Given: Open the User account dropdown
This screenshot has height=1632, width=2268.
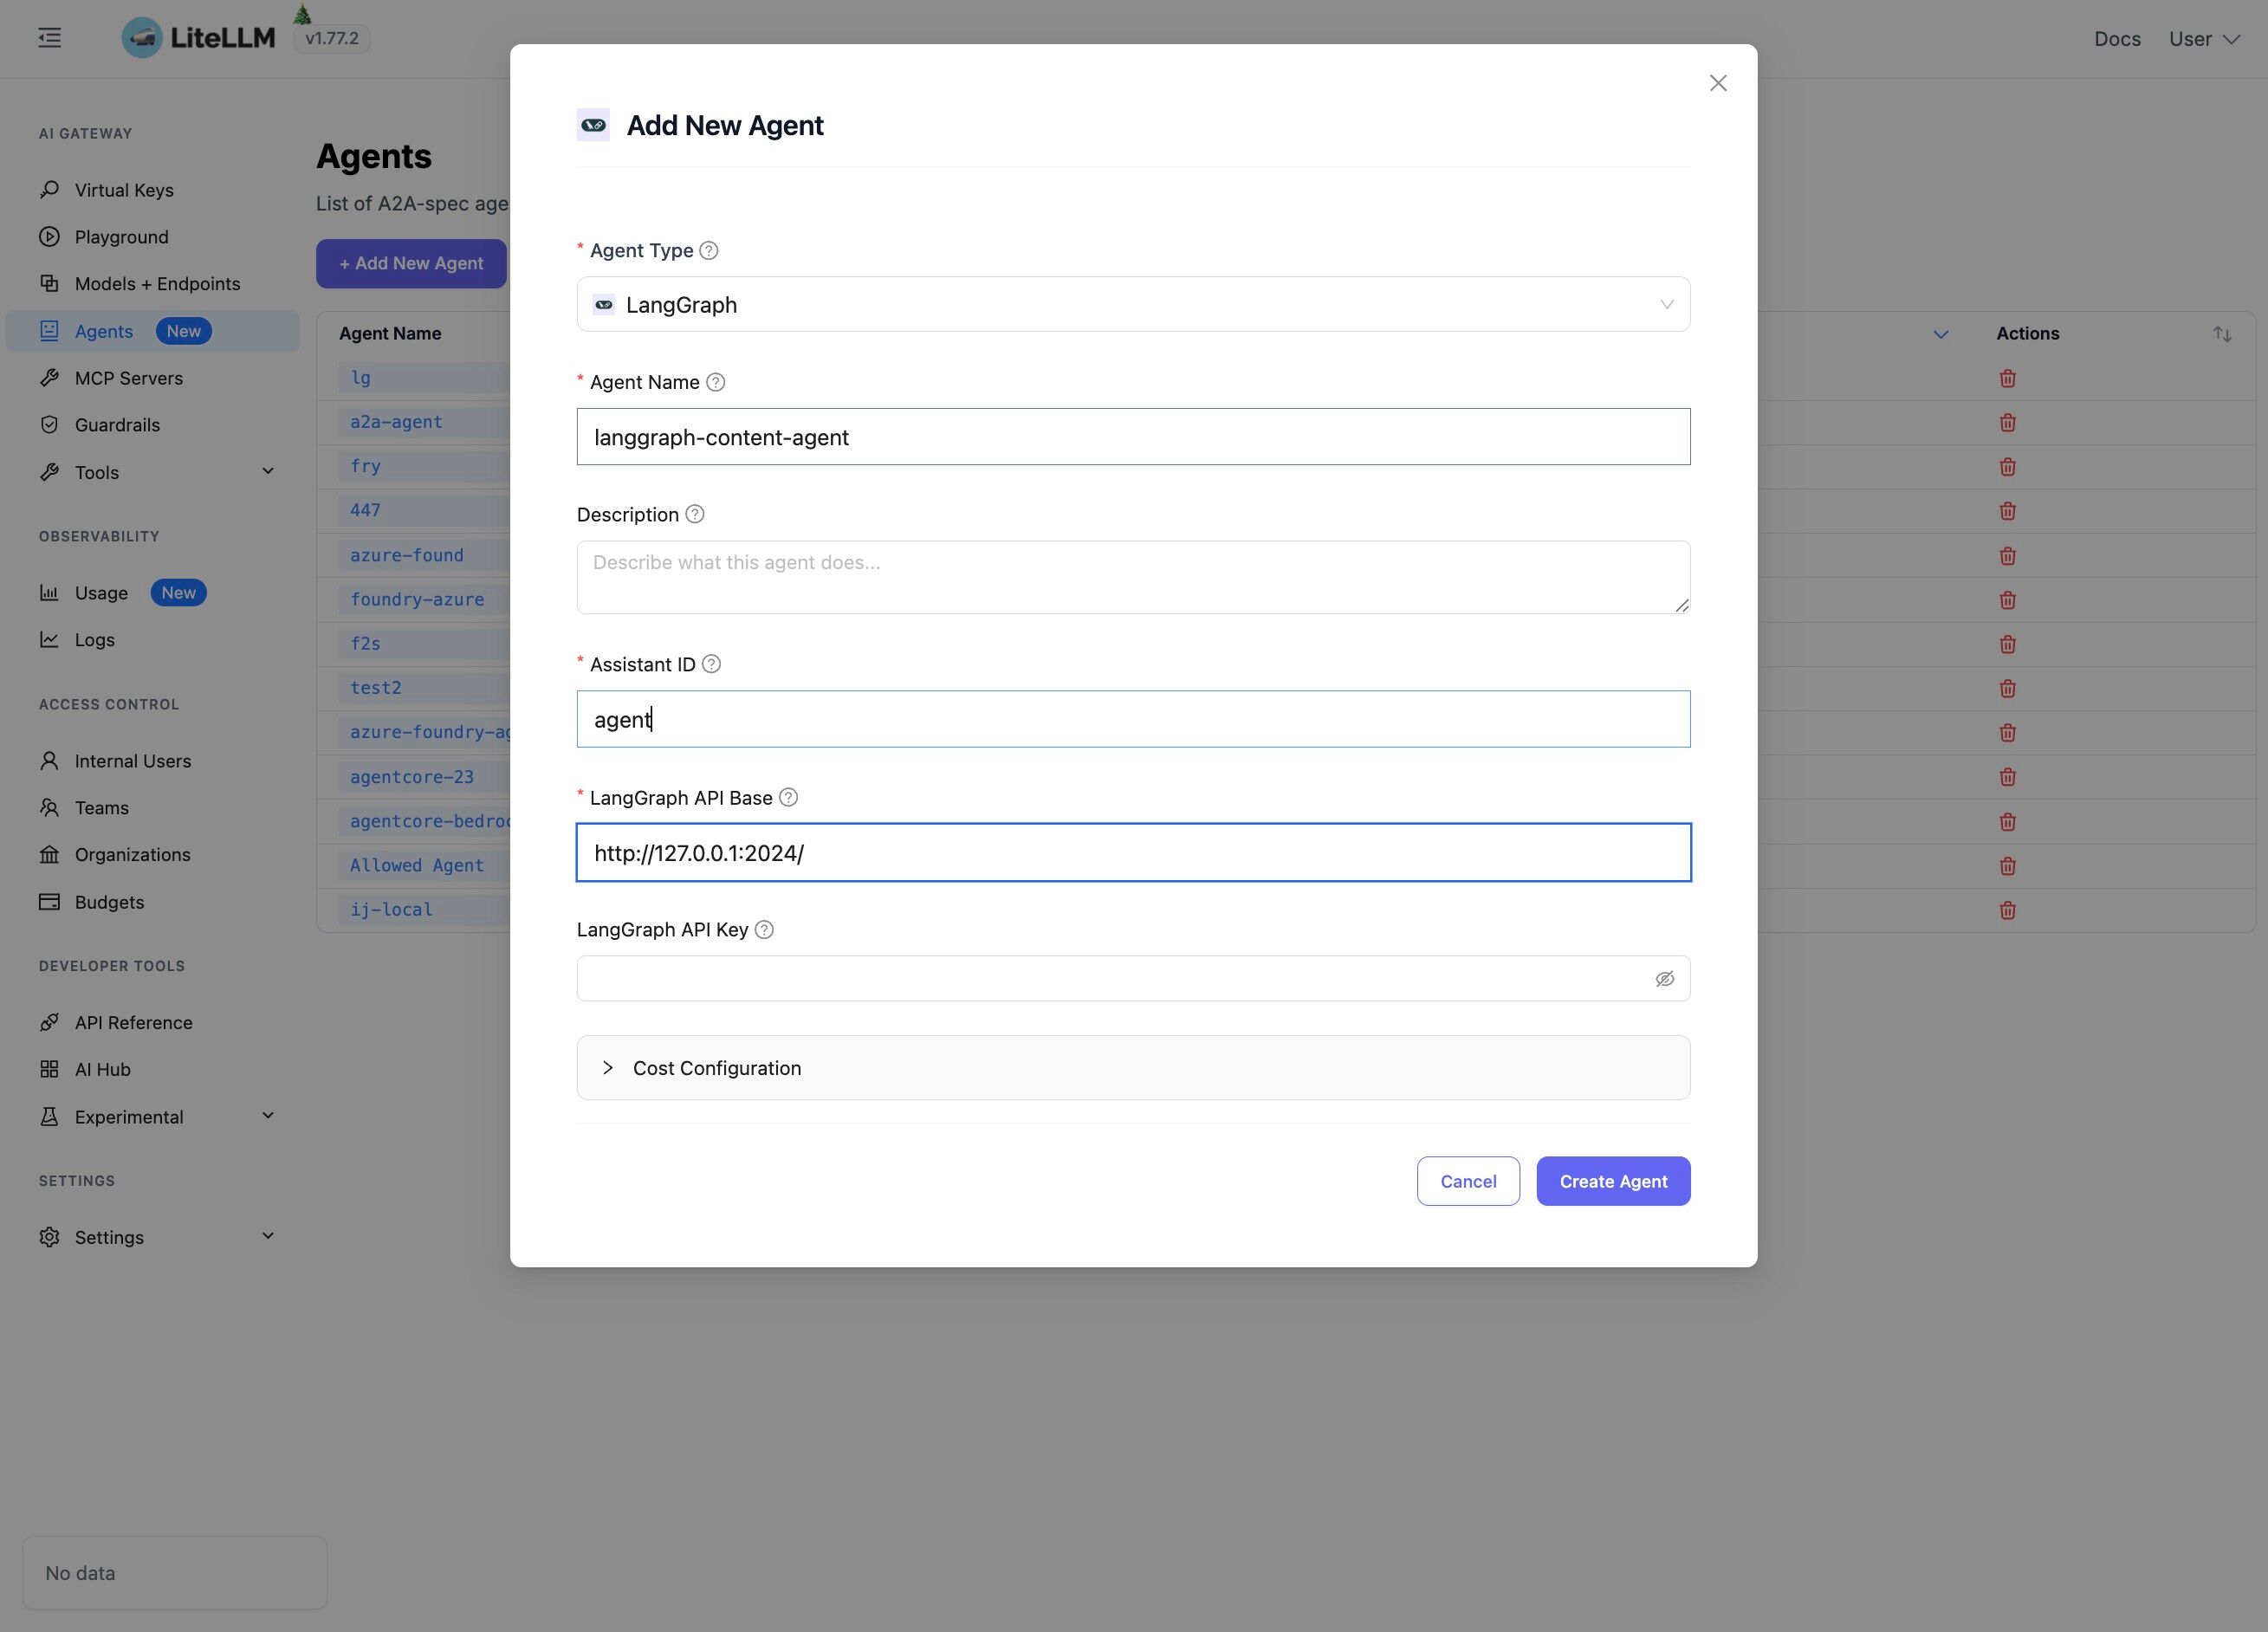Looking at the screenshot, I should click(2203, 38).
